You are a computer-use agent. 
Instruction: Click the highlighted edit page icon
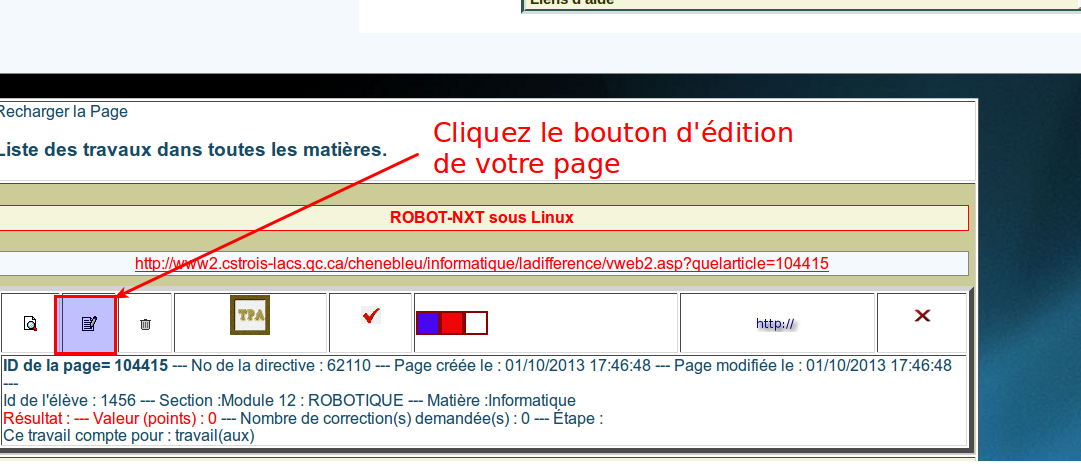coord(88,324)
